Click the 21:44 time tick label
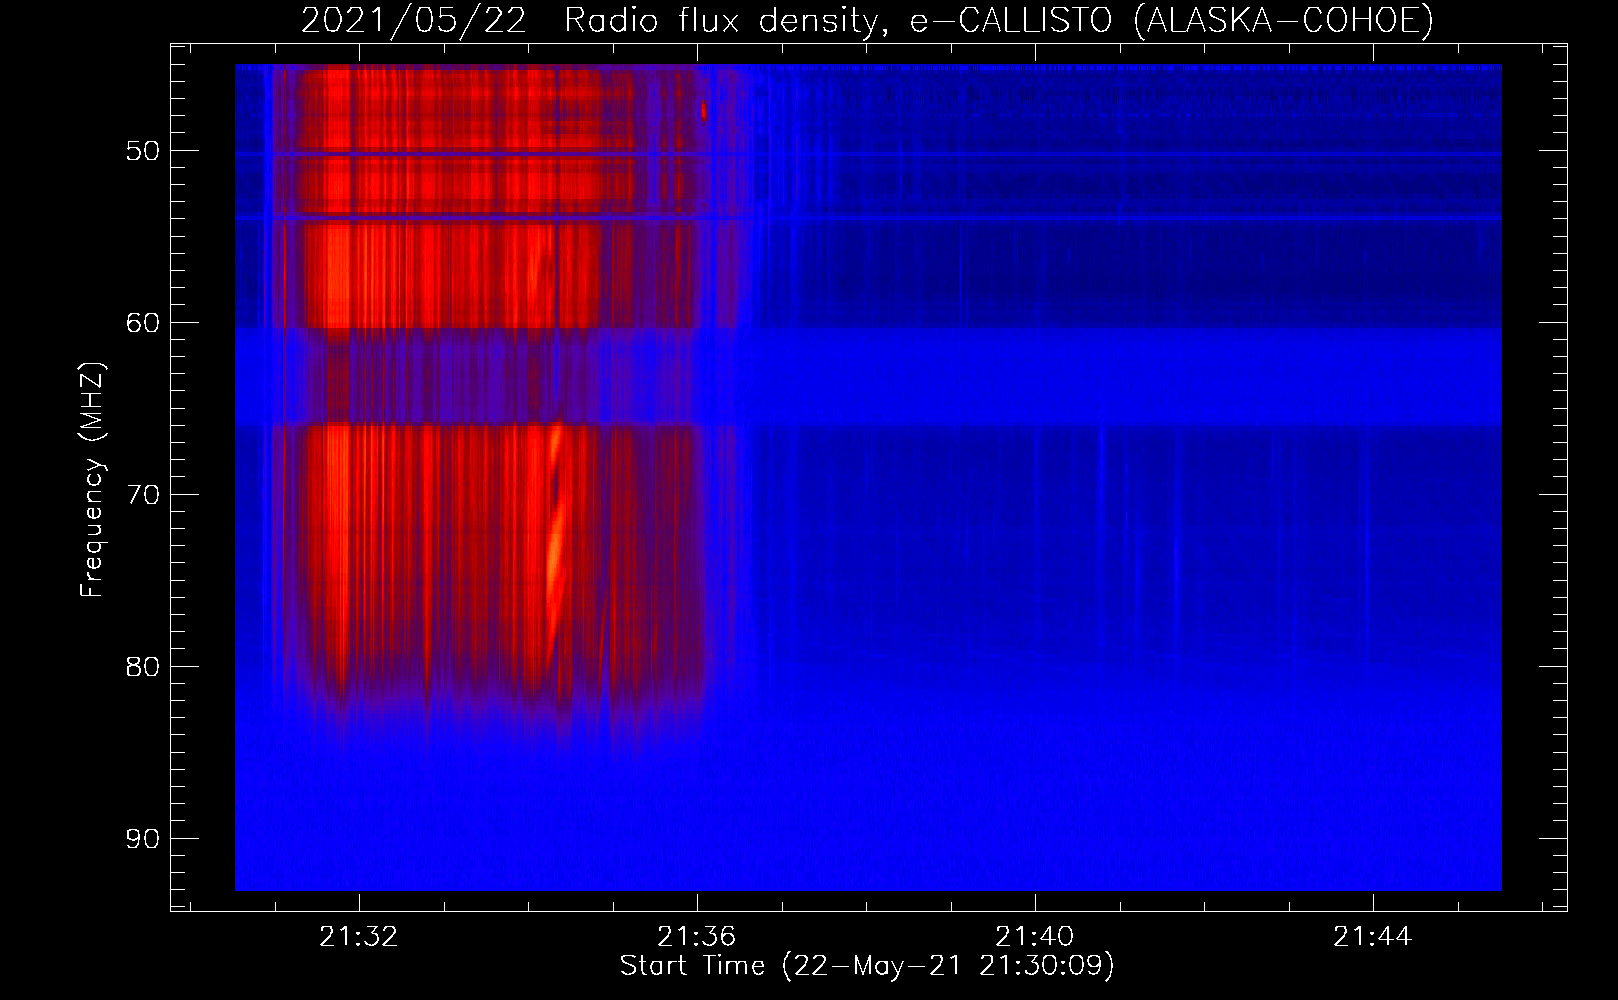The image size is (1618, 1000). (1372, 936)
